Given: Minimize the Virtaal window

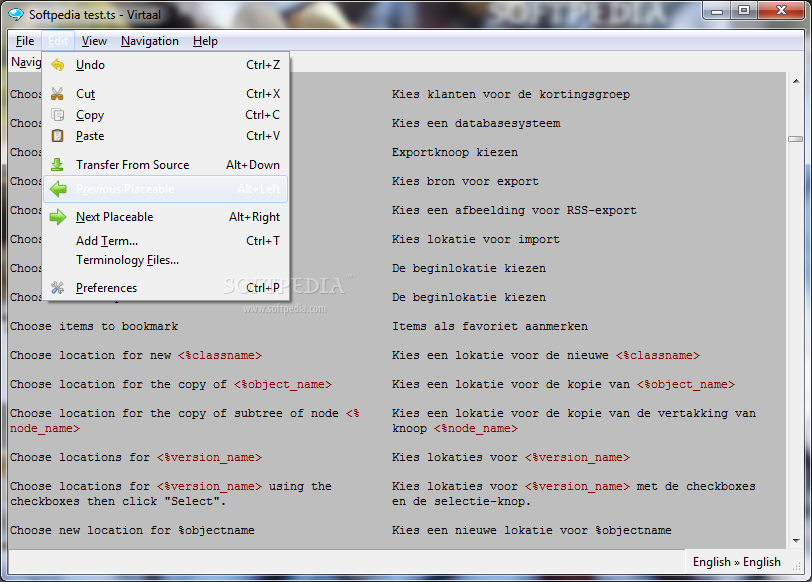Looking at the screenshot, I should point(717,11).
